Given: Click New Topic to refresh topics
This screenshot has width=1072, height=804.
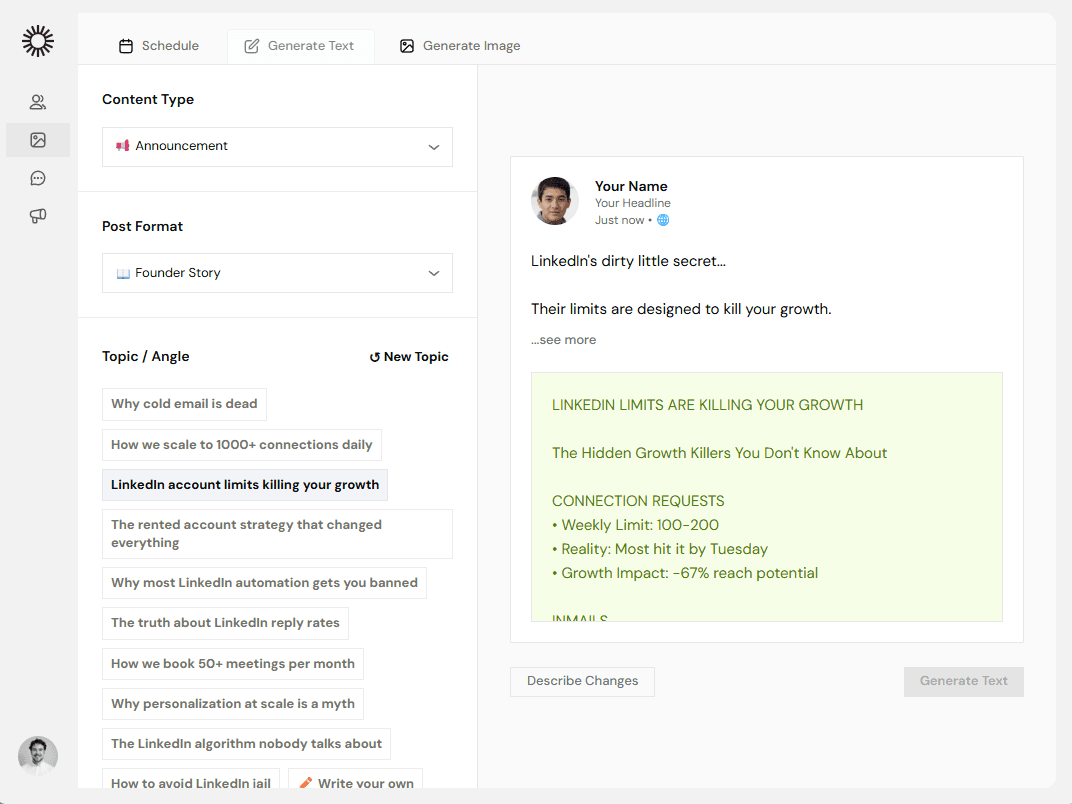Looking at the screenshot, I should 409,357.
